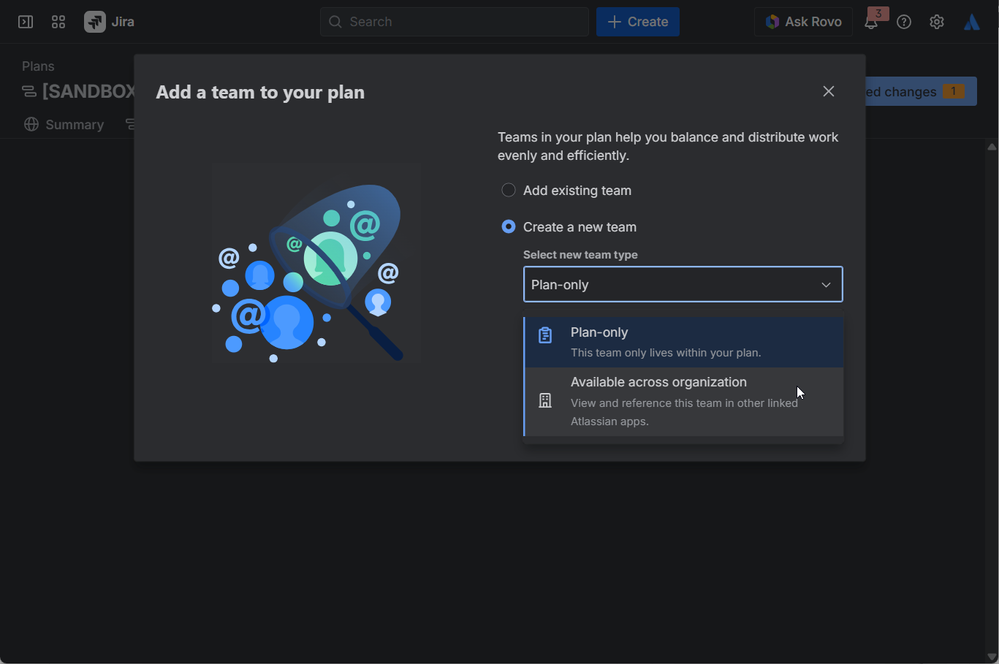The height and width of the screenshot is (664, 999).
Task: Click the Ask Rovo button
Action: [x=803, y=22]
